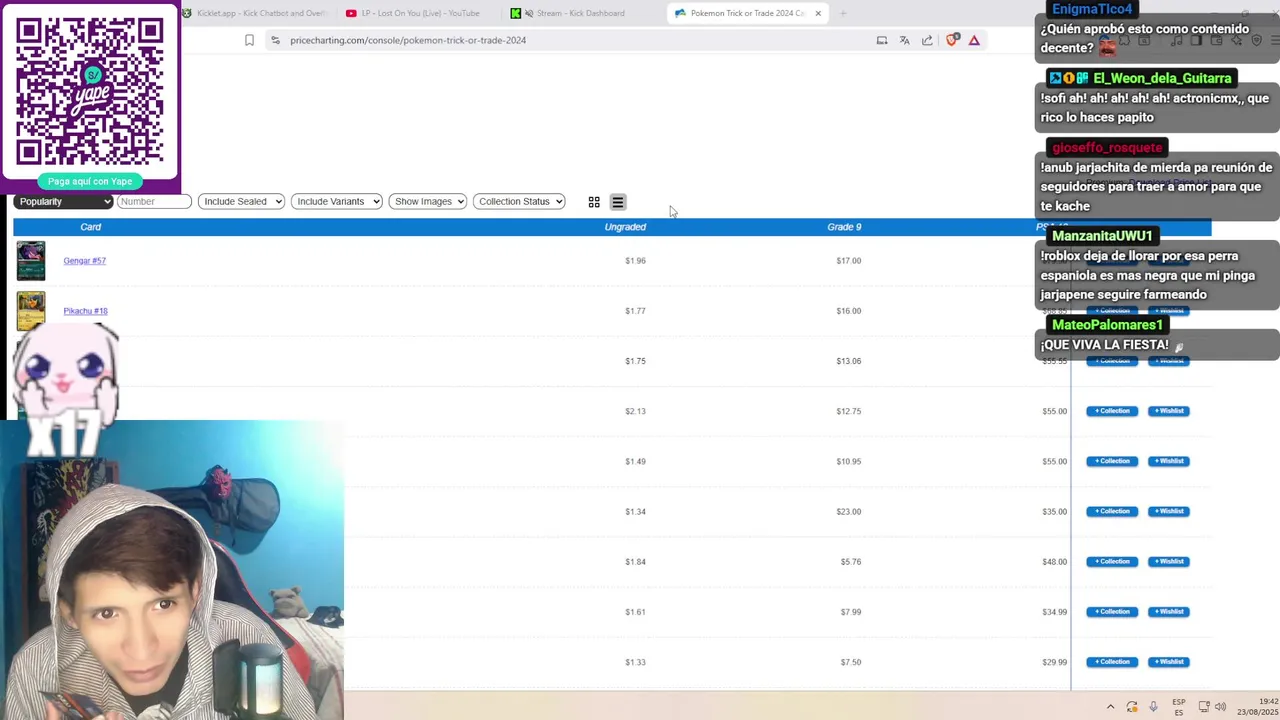Open the Popularity sort dropdown

tap(64, 201)
